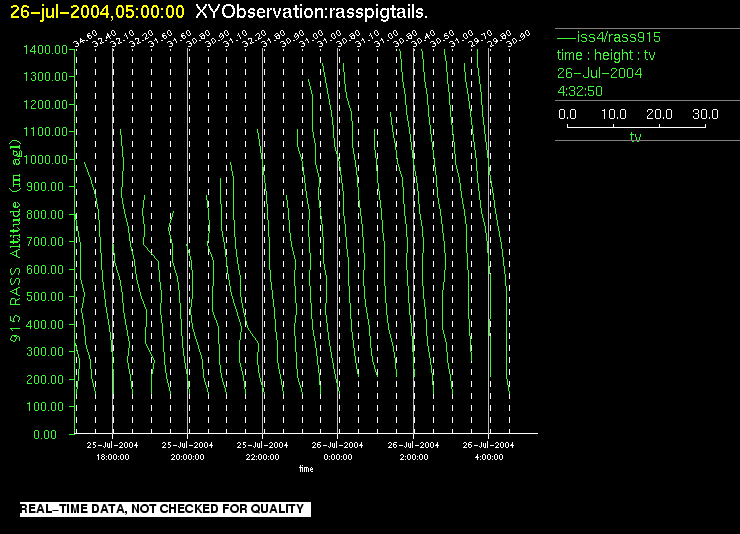This screenshot has width=740, height=534.
Task: Click the 1100.00 altitude axis label
Action: [45, 132]
